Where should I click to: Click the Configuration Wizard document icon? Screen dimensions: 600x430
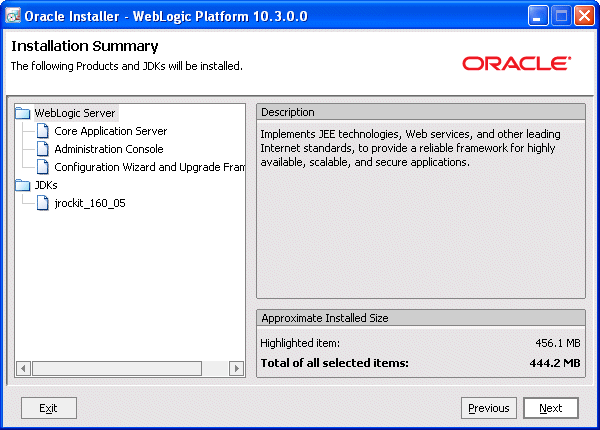pos(42,167)
